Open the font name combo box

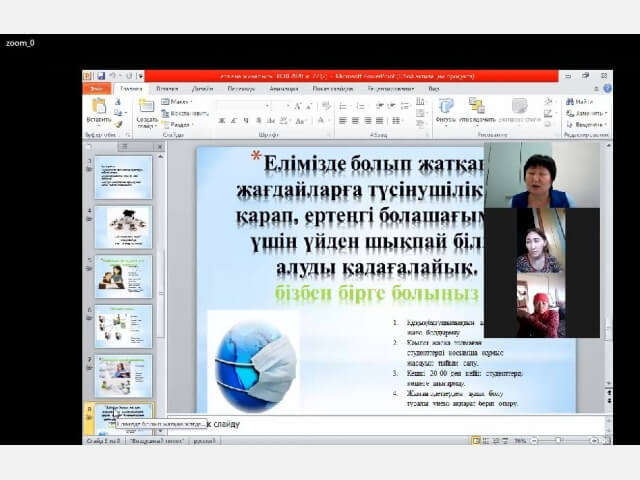pos(244,106)
